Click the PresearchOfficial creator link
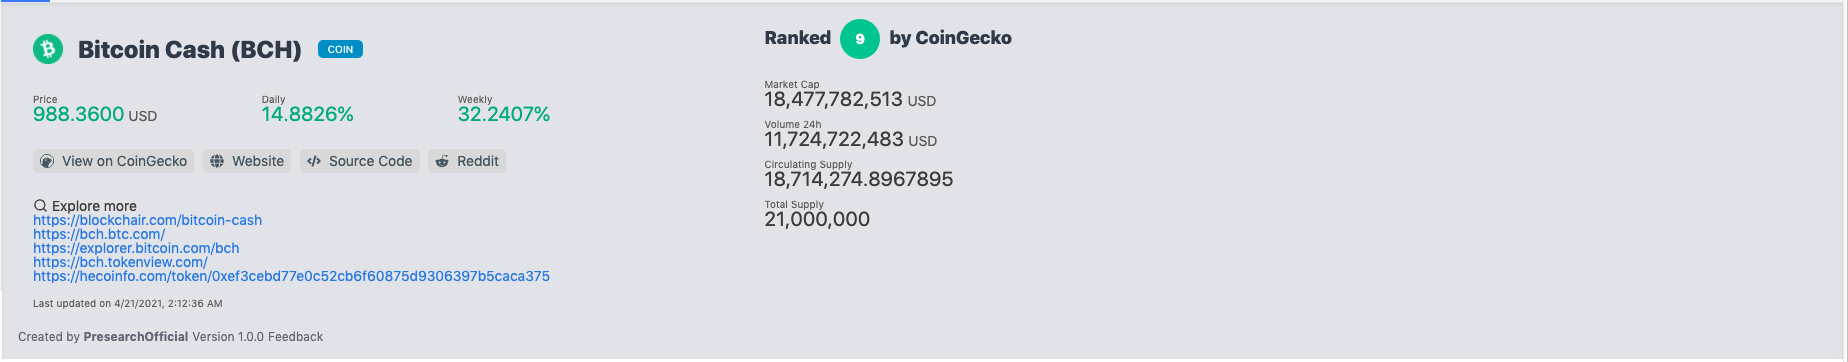Viewport: 1848px width, 362px height. point(136,337)
